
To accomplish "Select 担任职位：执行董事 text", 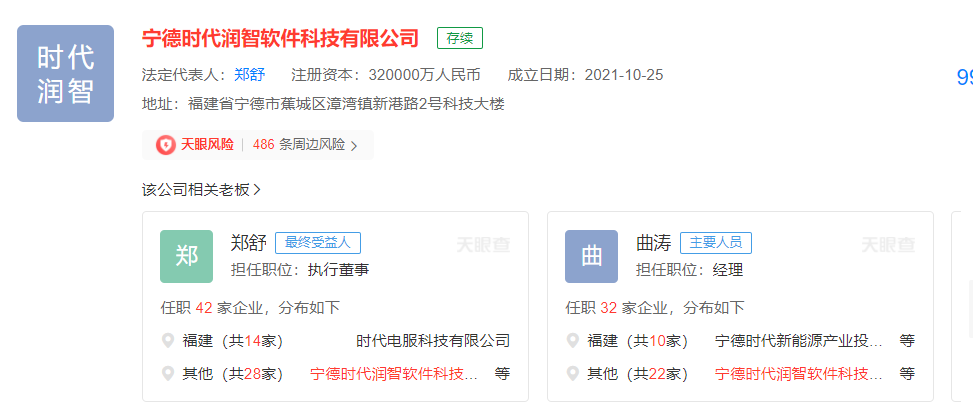I will coord(300,270).
